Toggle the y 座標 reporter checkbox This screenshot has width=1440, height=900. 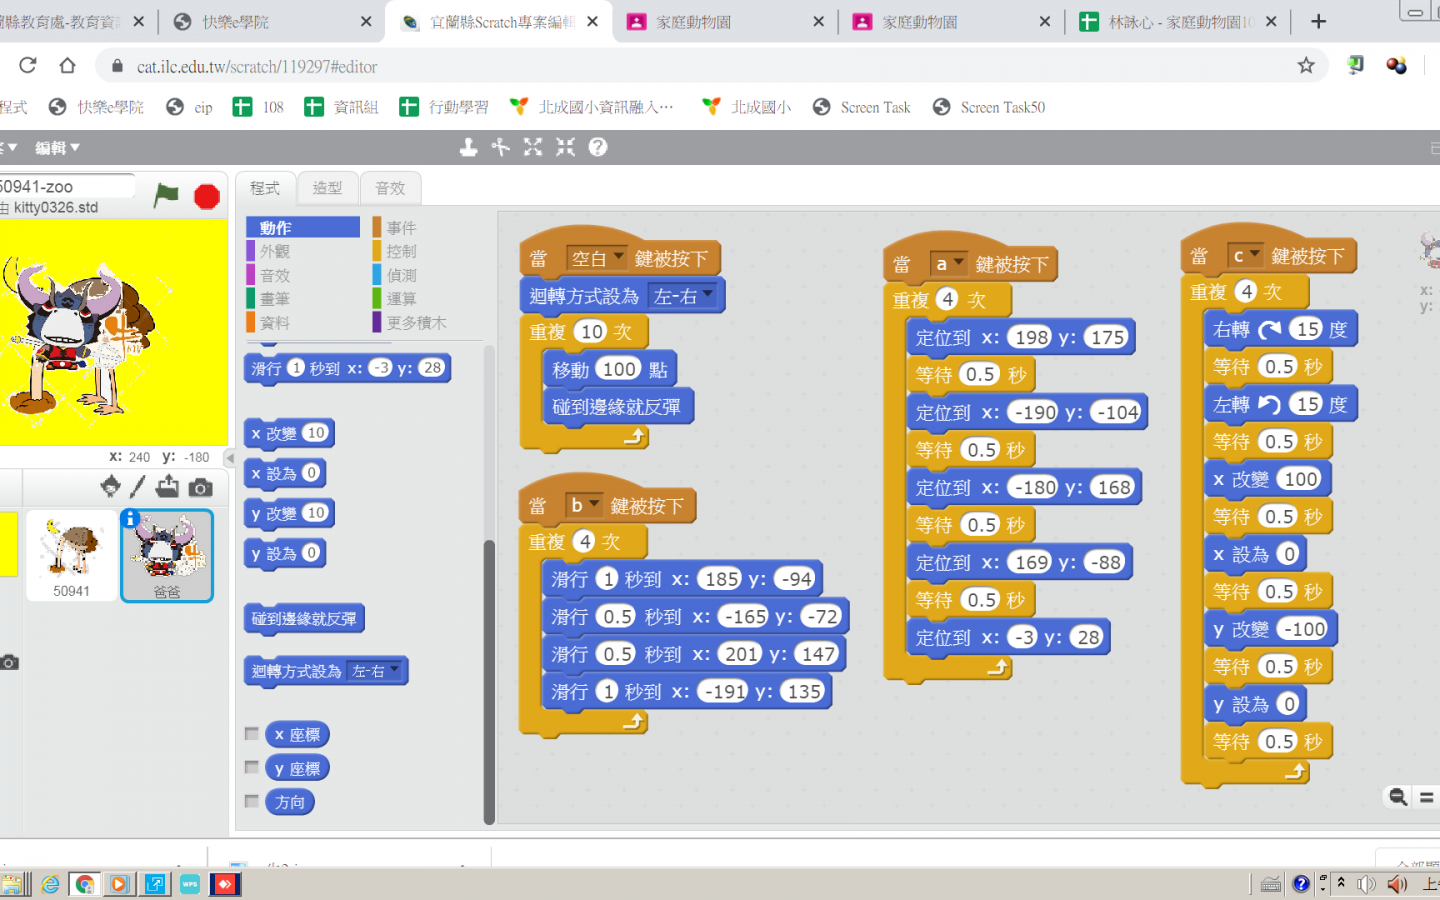[x=252, y=767]
